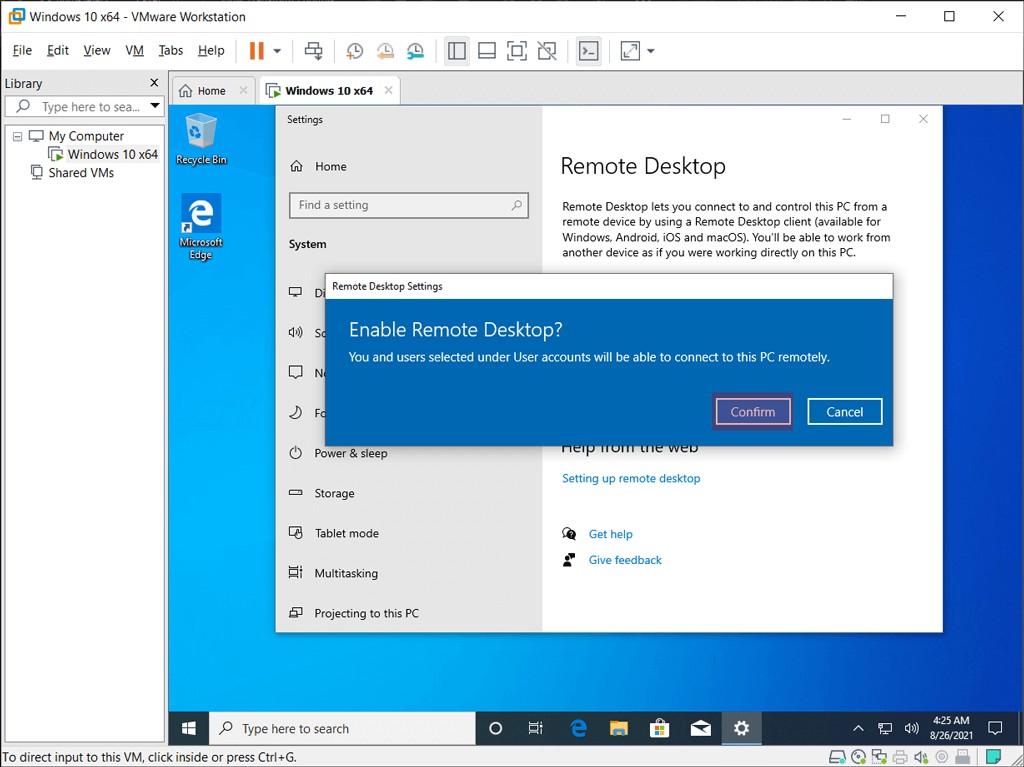Cancel the Enable Remote Desktop dialog
Image resolution: width=1024 pixels, height=767 pixels.
pos(844,412)
